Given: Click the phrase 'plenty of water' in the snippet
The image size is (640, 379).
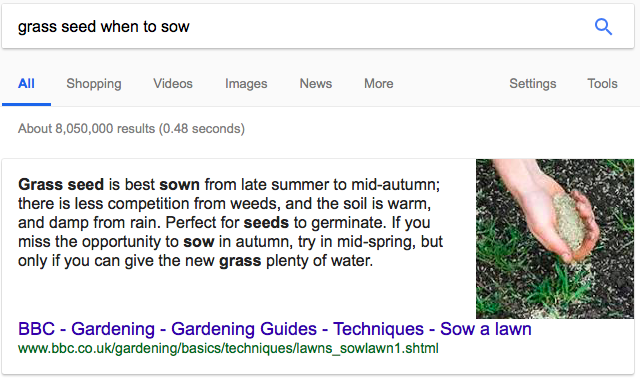Looking at the screenshot, I should pos(320,261).
